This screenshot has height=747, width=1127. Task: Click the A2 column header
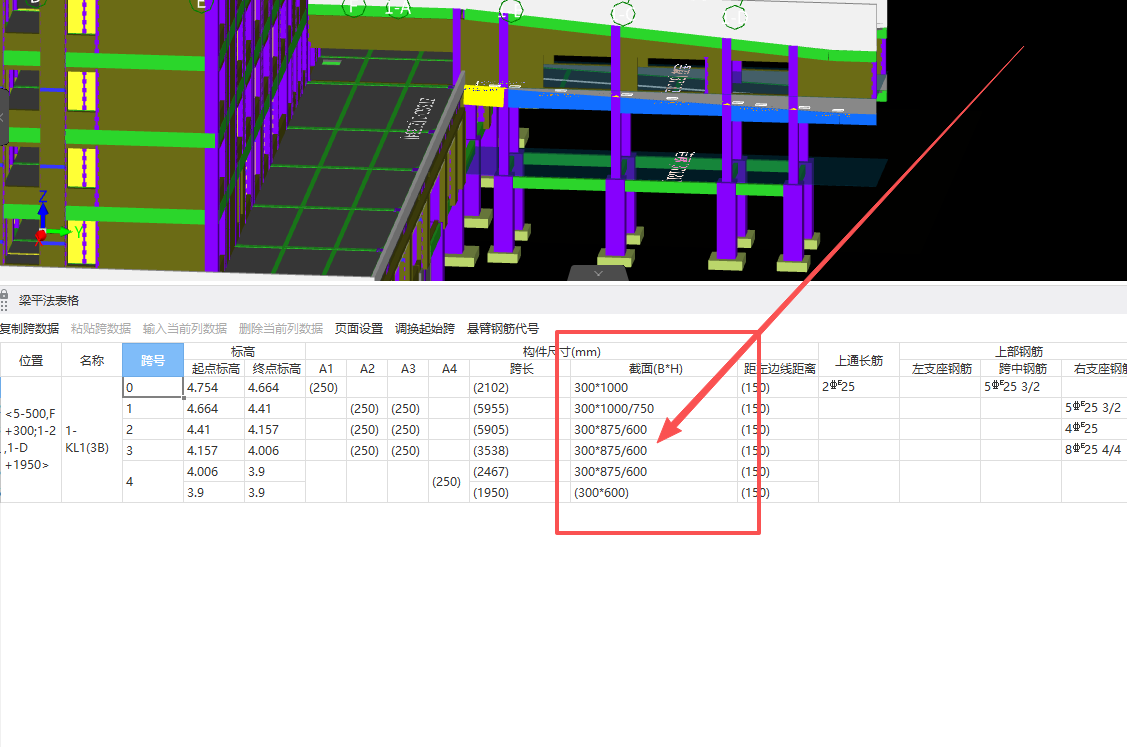(x=367, y=368)
